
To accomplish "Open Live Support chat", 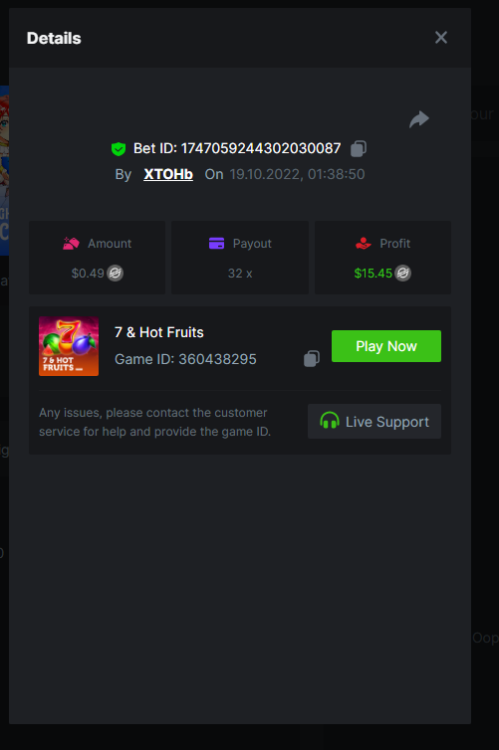I will pos(374,421).
